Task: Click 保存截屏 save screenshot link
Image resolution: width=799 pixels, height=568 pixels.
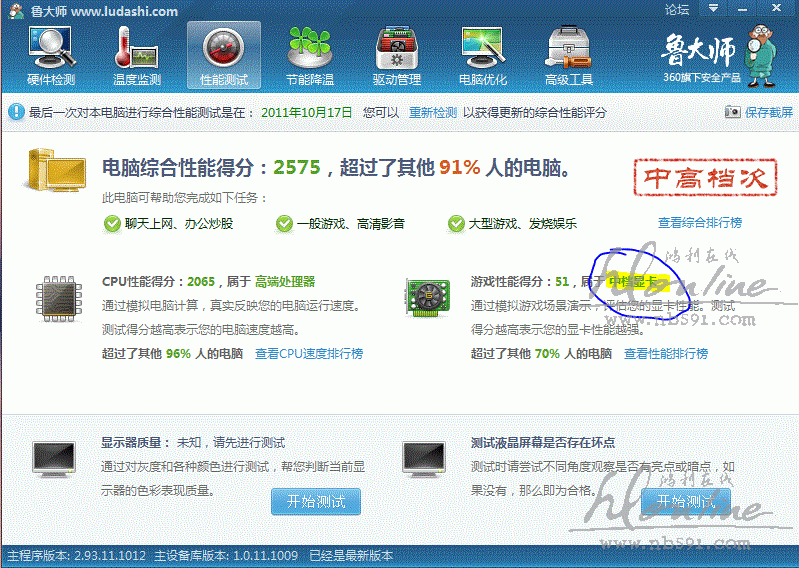Action: click(769, 113)
